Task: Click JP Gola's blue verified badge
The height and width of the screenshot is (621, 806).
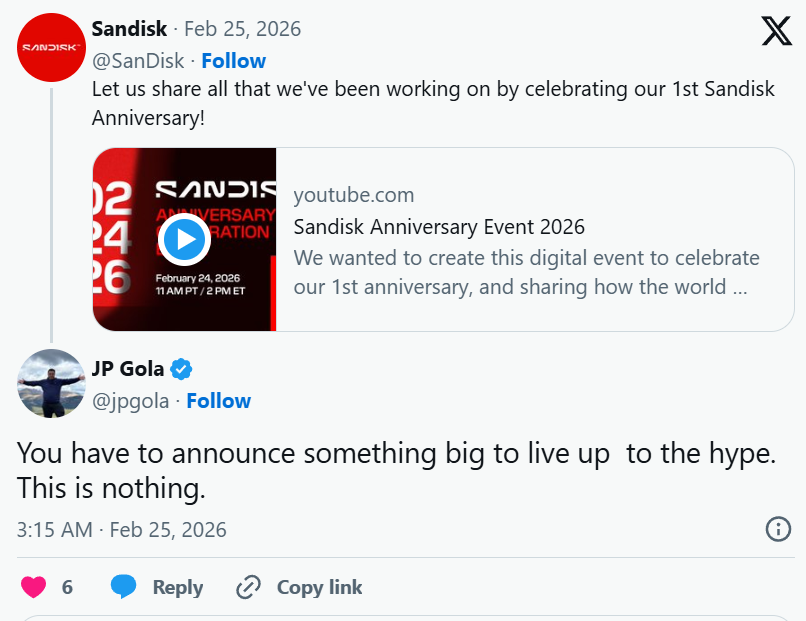Action: 181,369
